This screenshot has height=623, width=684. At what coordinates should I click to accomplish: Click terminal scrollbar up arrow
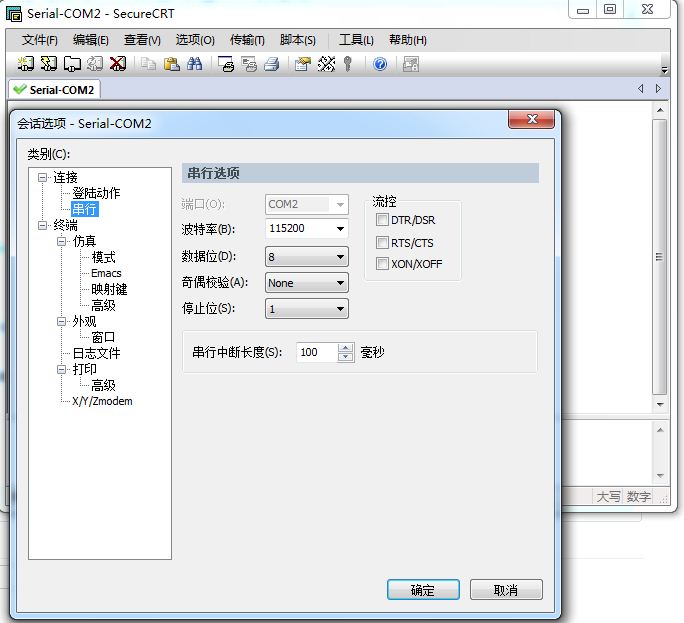pos(660,110)
